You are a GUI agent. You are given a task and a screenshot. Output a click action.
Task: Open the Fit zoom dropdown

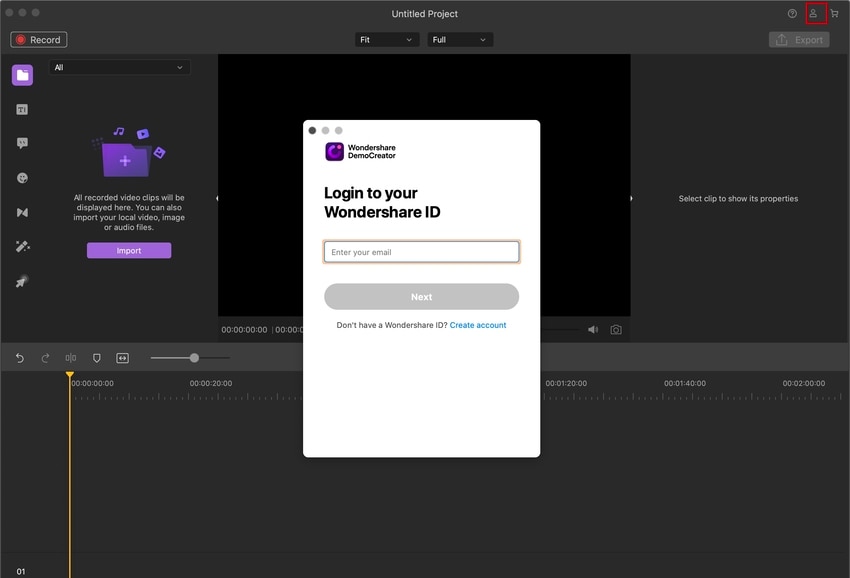point(387,40)
